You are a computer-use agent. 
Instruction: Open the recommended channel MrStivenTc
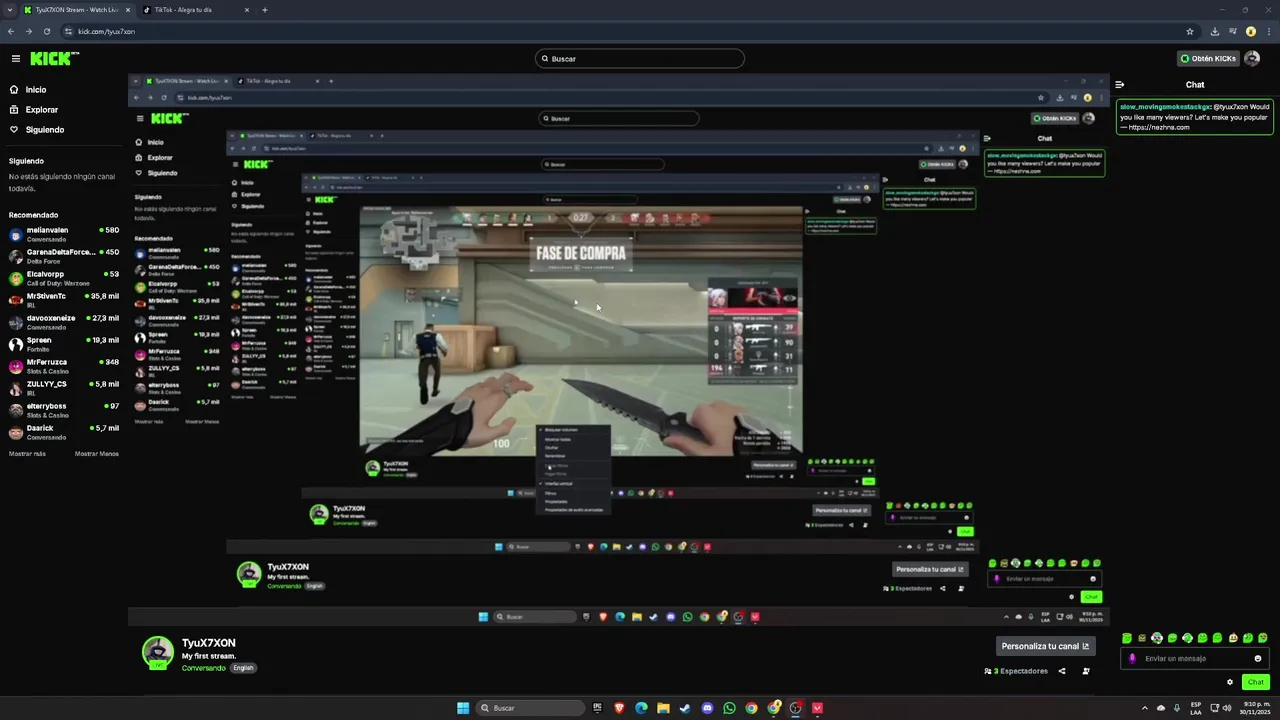(64, 300)
